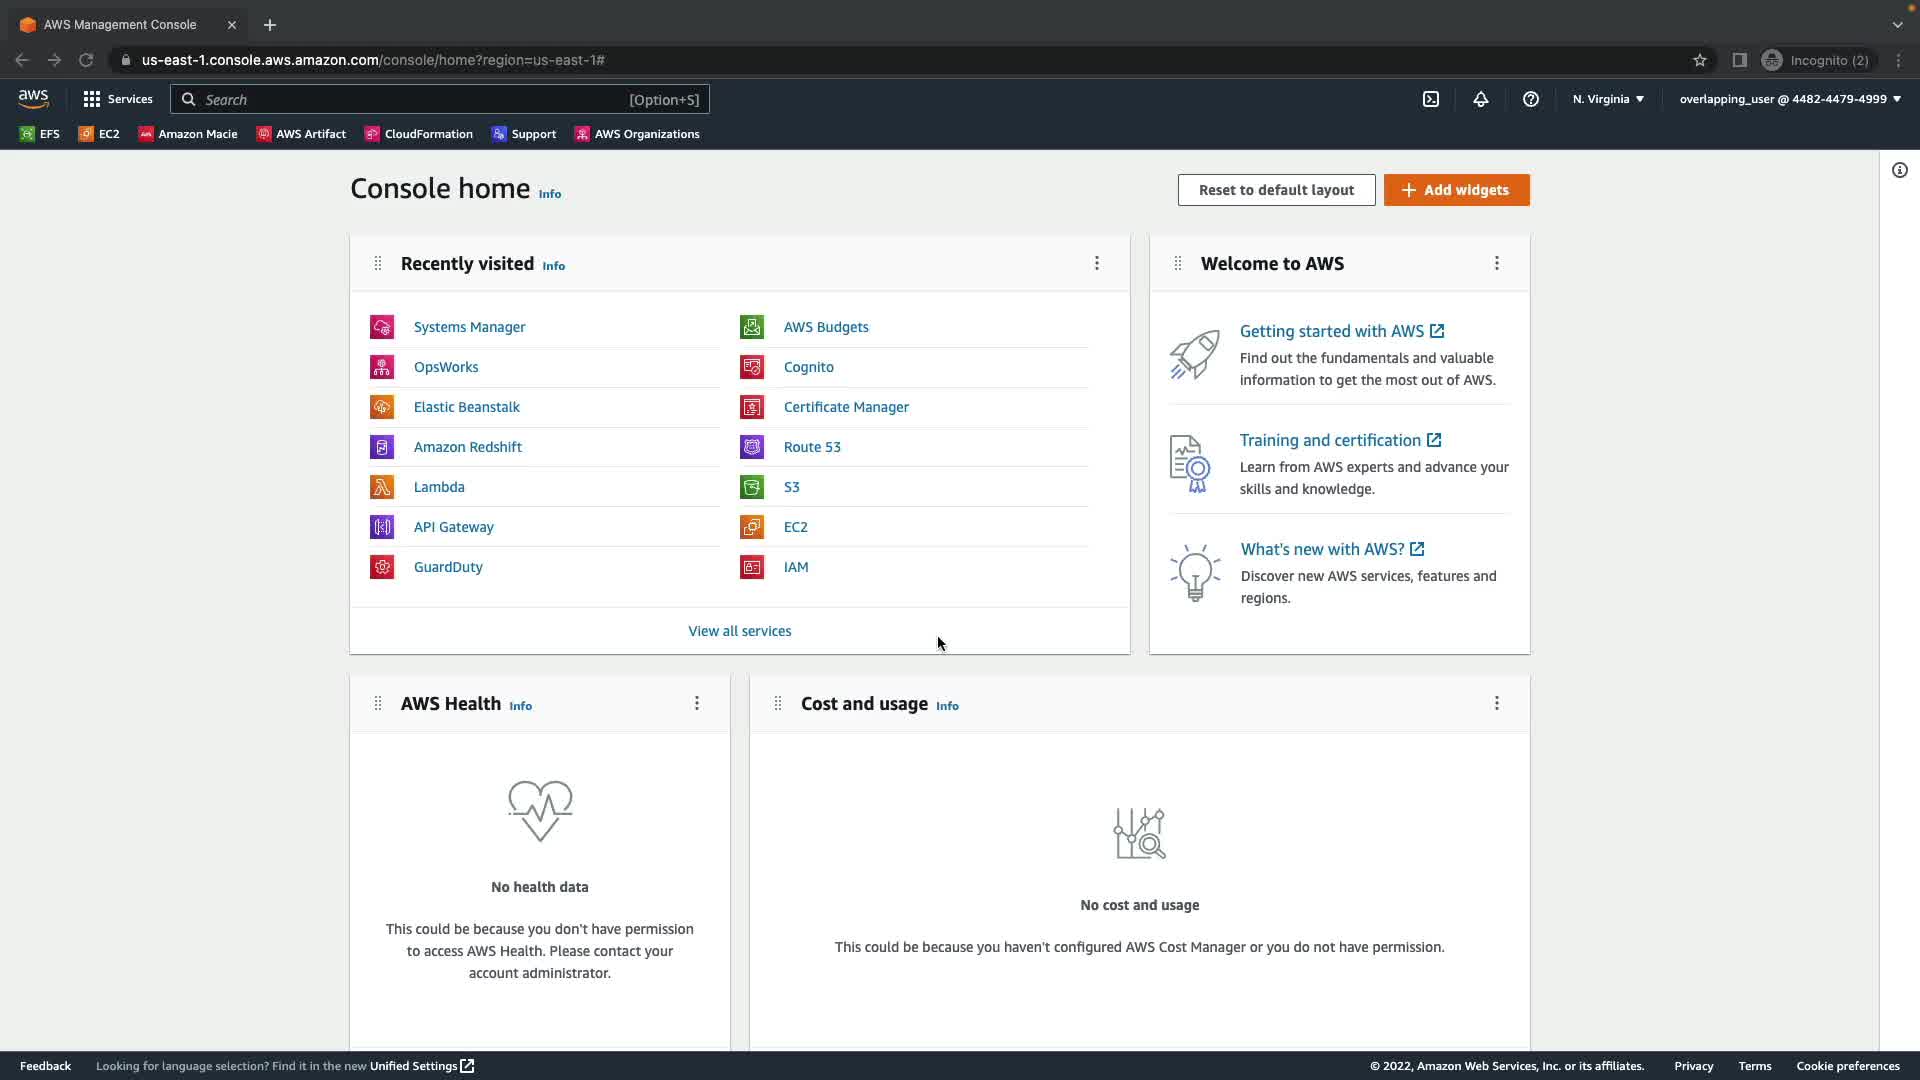Image resolution: width=1920 pixels, height=1080 pixels.
Task: Click the Lambda service icon
Action: pyautogui.click(x=382, y=487)
